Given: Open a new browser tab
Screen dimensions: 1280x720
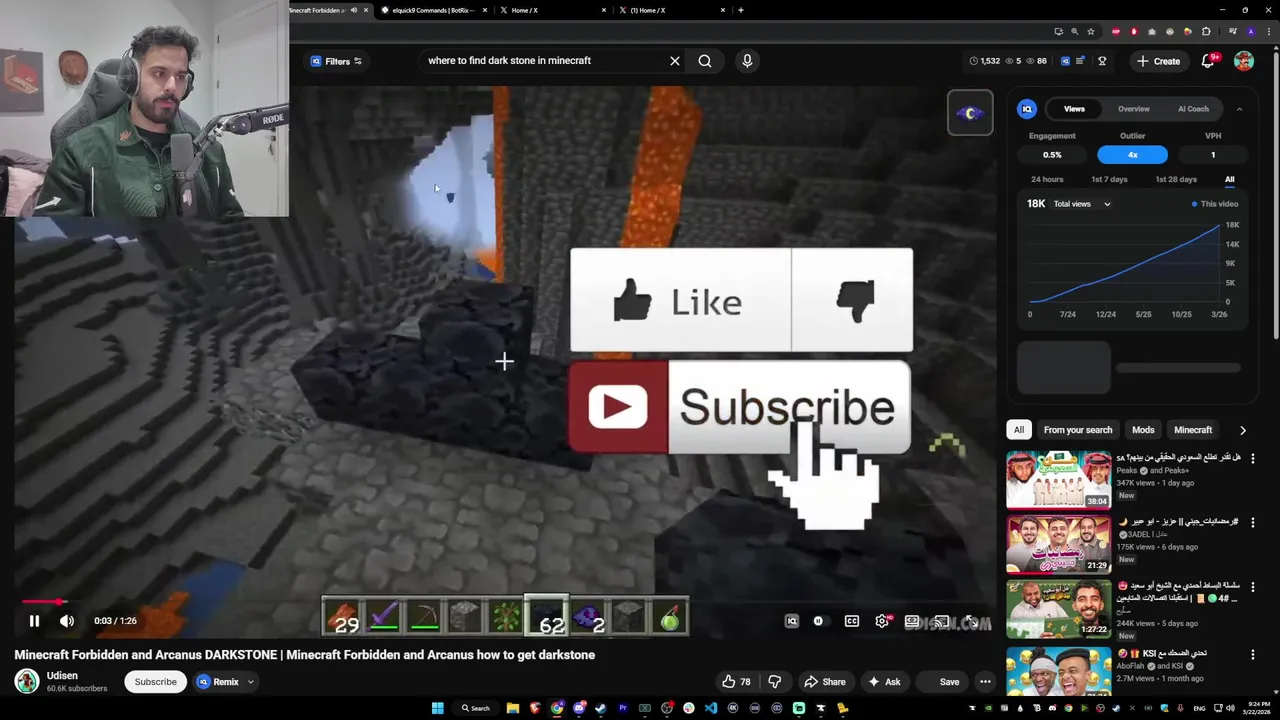Looking at the screenshot, I should (x=740, y=10).
